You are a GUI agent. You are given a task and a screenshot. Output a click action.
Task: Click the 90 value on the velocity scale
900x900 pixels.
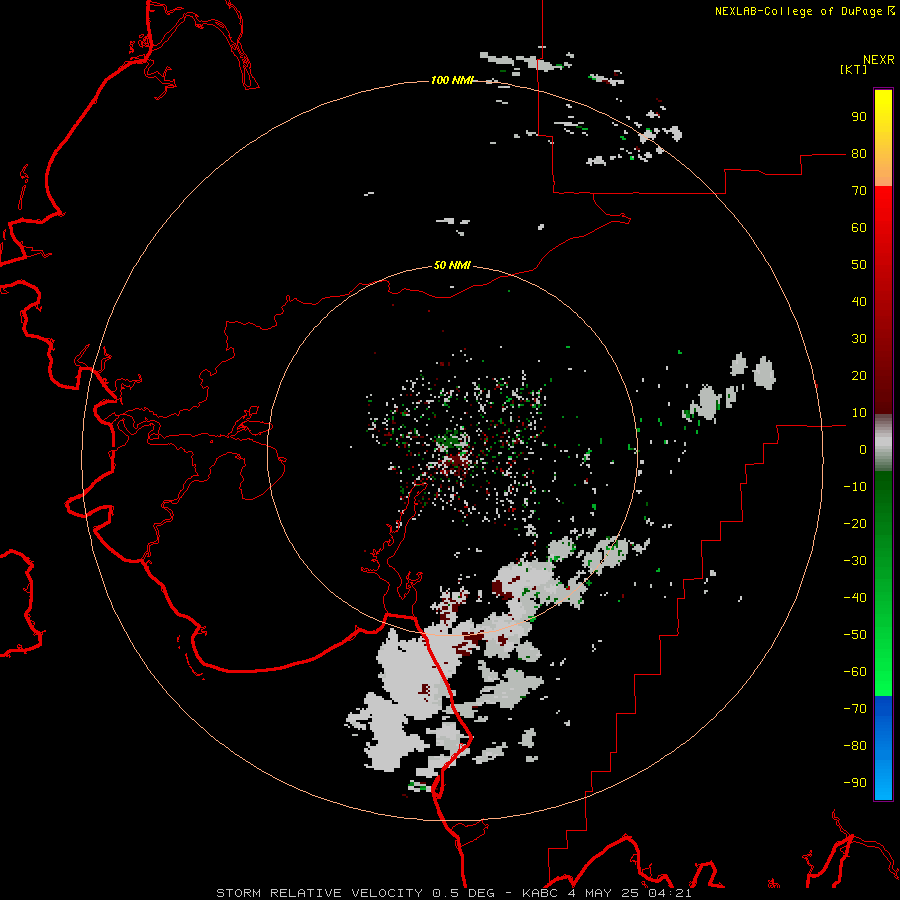click(859, 117)
